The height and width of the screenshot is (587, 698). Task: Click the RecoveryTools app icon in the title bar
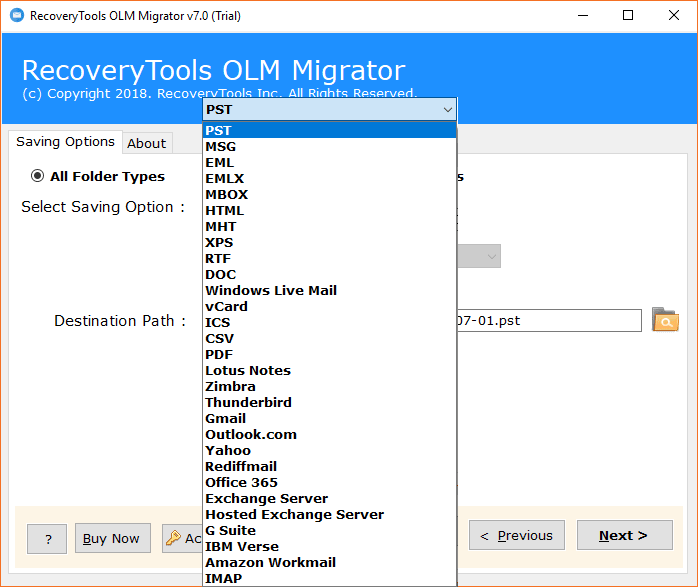point(17,15)
